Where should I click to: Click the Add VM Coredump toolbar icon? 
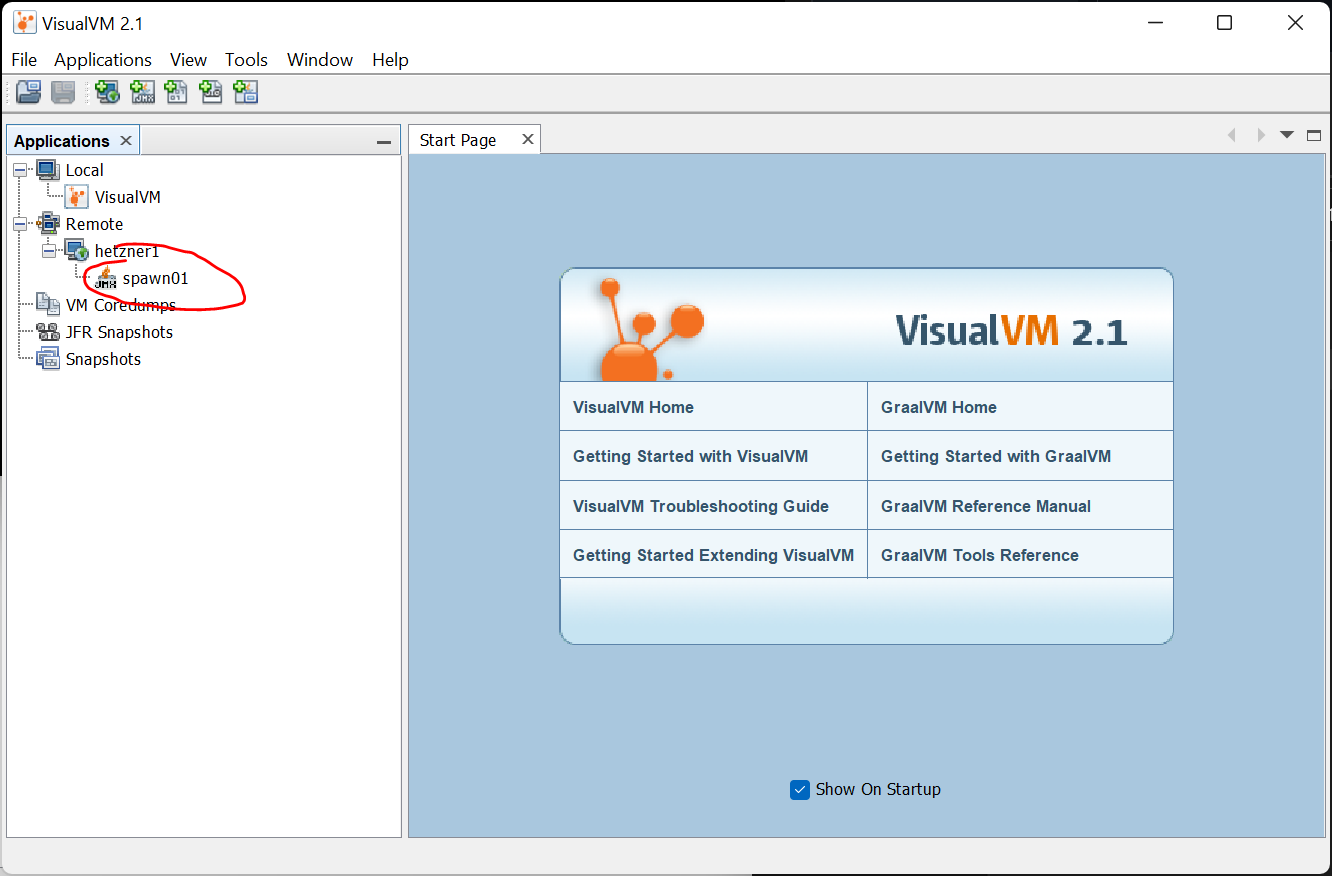(x=176, y=93)
